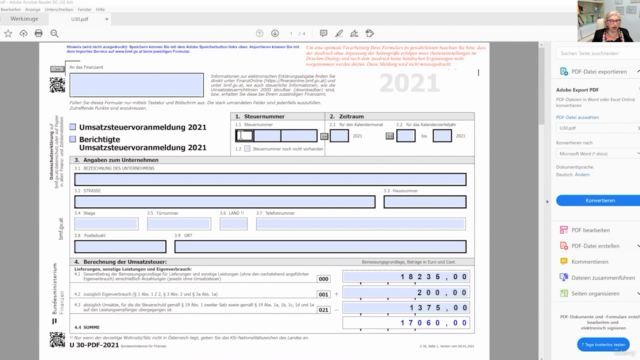
Task: Click the calendar icon before the Kalendermonat field
Action: [324, 136]
